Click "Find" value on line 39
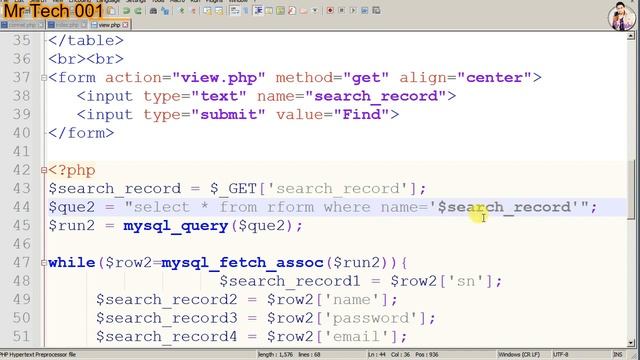The width and height of the screenshot is (640, 360). pos(361,114)
